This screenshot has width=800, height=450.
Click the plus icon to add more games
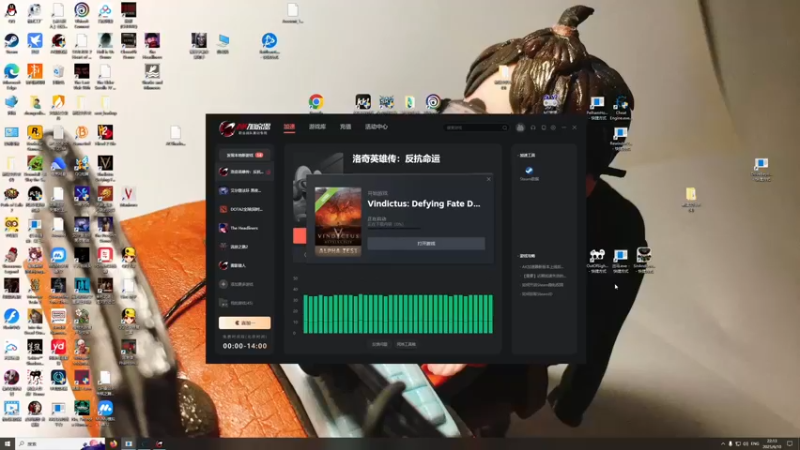[x=223, y=284]
